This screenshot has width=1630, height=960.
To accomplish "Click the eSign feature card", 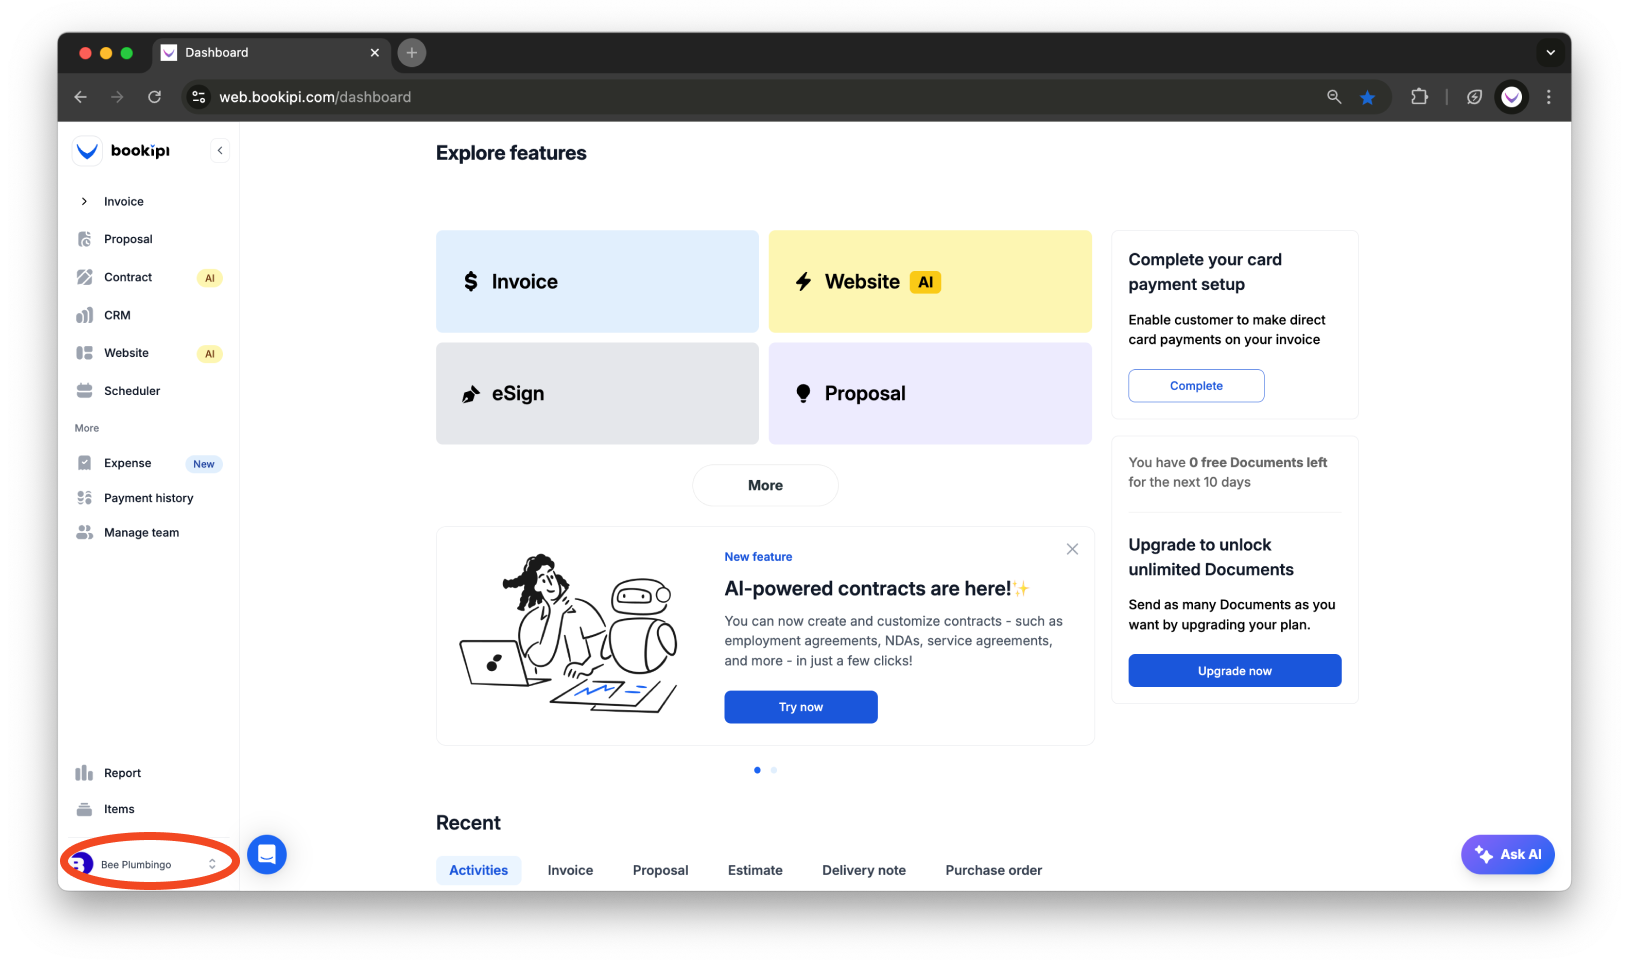I will [x=596, y=393].
